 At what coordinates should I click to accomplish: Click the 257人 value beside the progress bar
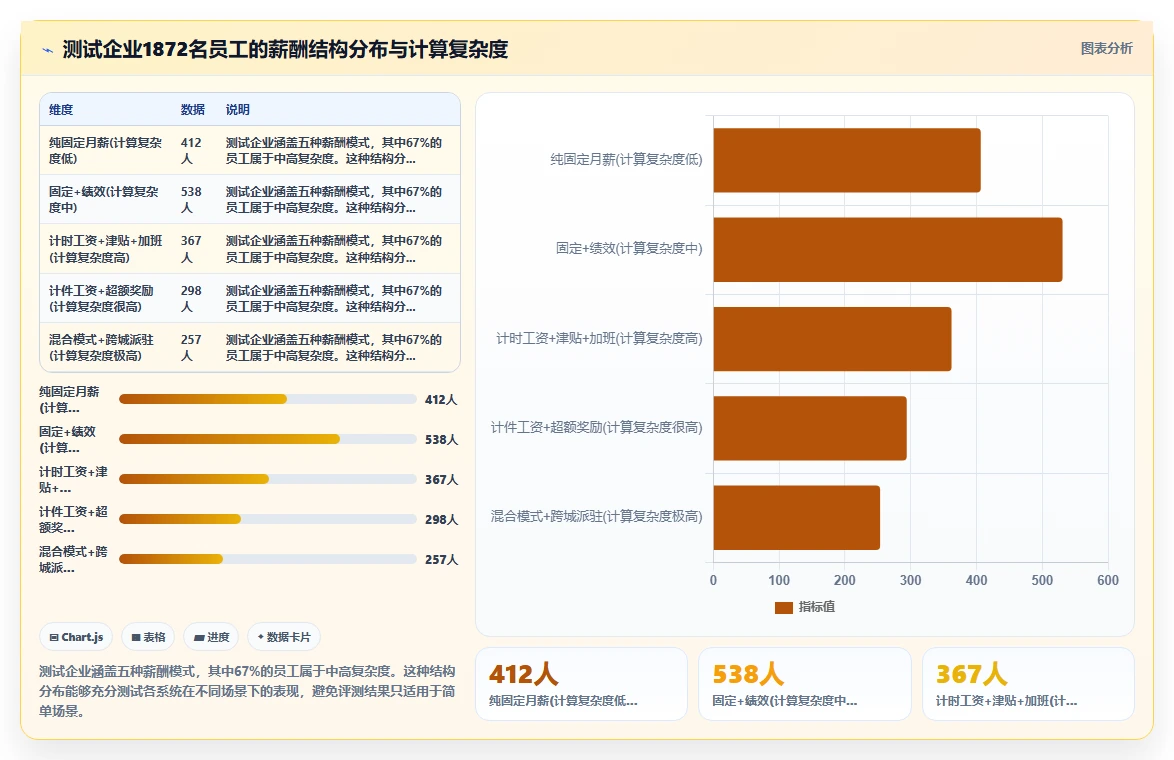pos(441,559)
